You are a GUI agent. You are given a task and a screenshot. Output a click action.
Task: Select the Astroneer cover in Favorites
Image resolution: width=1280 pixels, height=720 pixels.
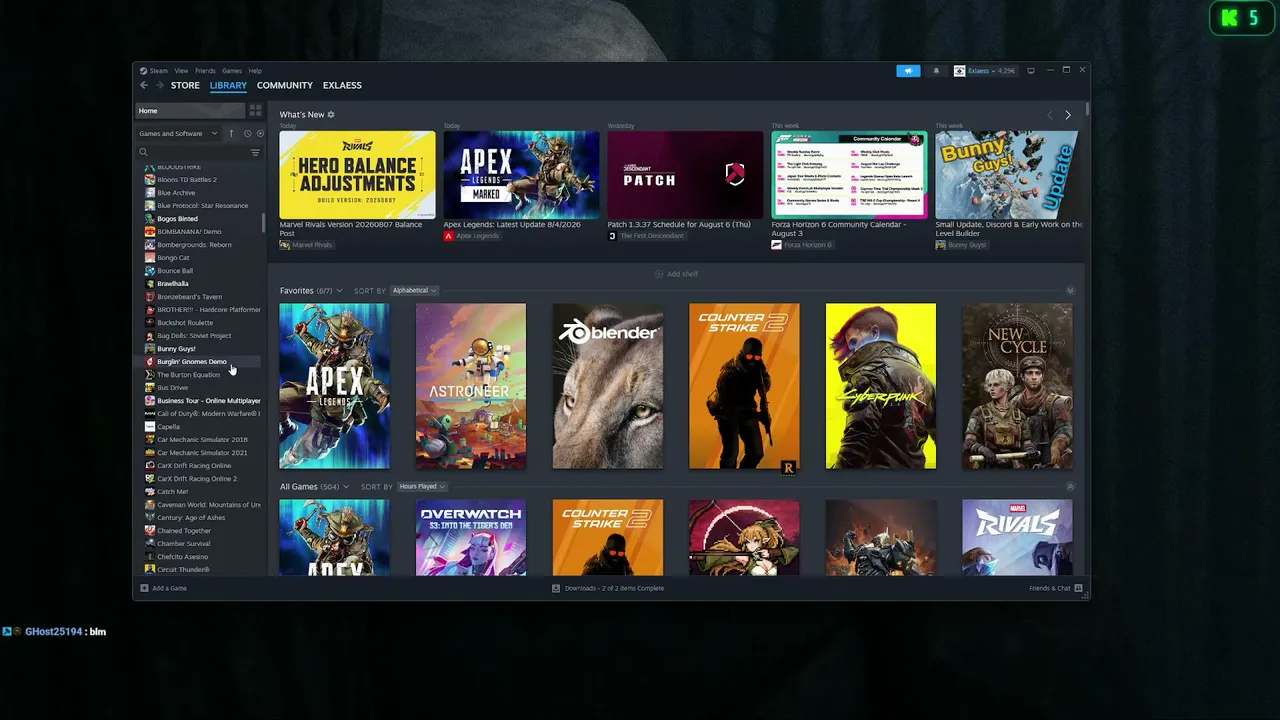point(471,386)
